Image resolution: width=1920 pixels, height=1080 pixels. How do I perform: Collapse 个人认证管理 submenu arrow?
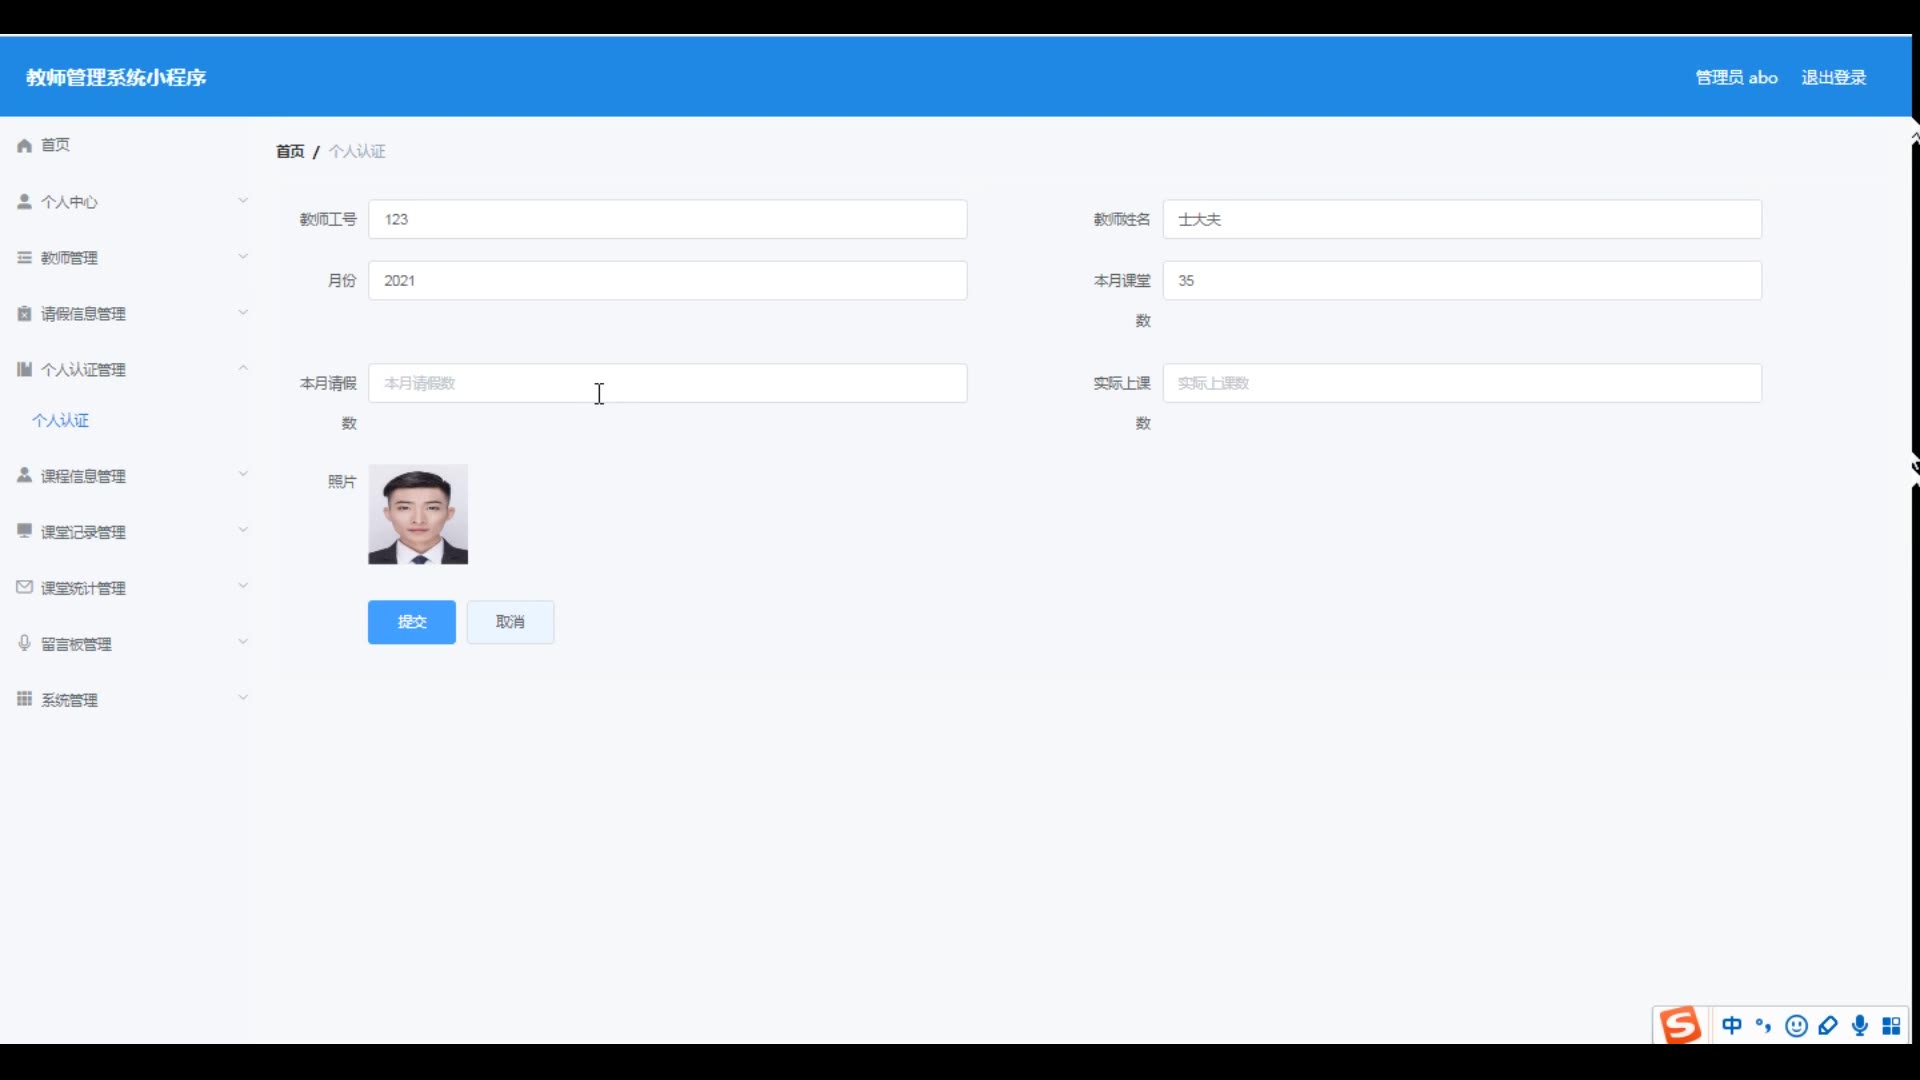point(243,368)
